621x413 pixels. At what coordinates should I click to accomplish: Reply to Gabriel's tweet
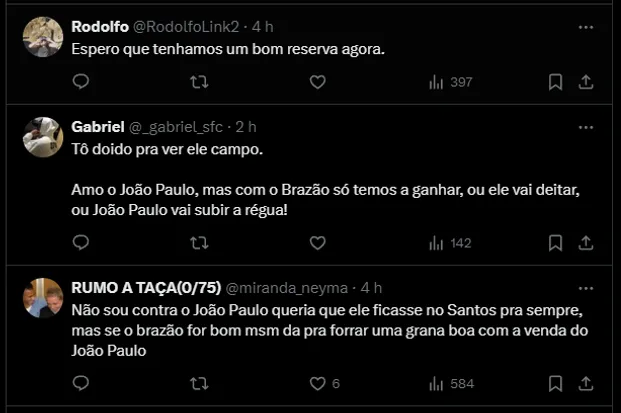81,242
